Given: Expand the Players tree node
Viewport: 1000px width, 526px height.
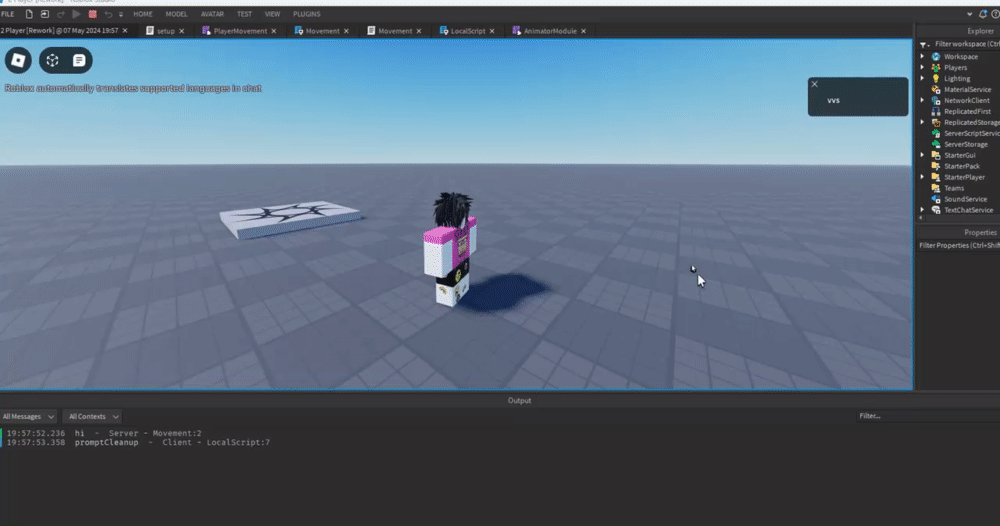Looking at the screenshot, I should 922,68.
